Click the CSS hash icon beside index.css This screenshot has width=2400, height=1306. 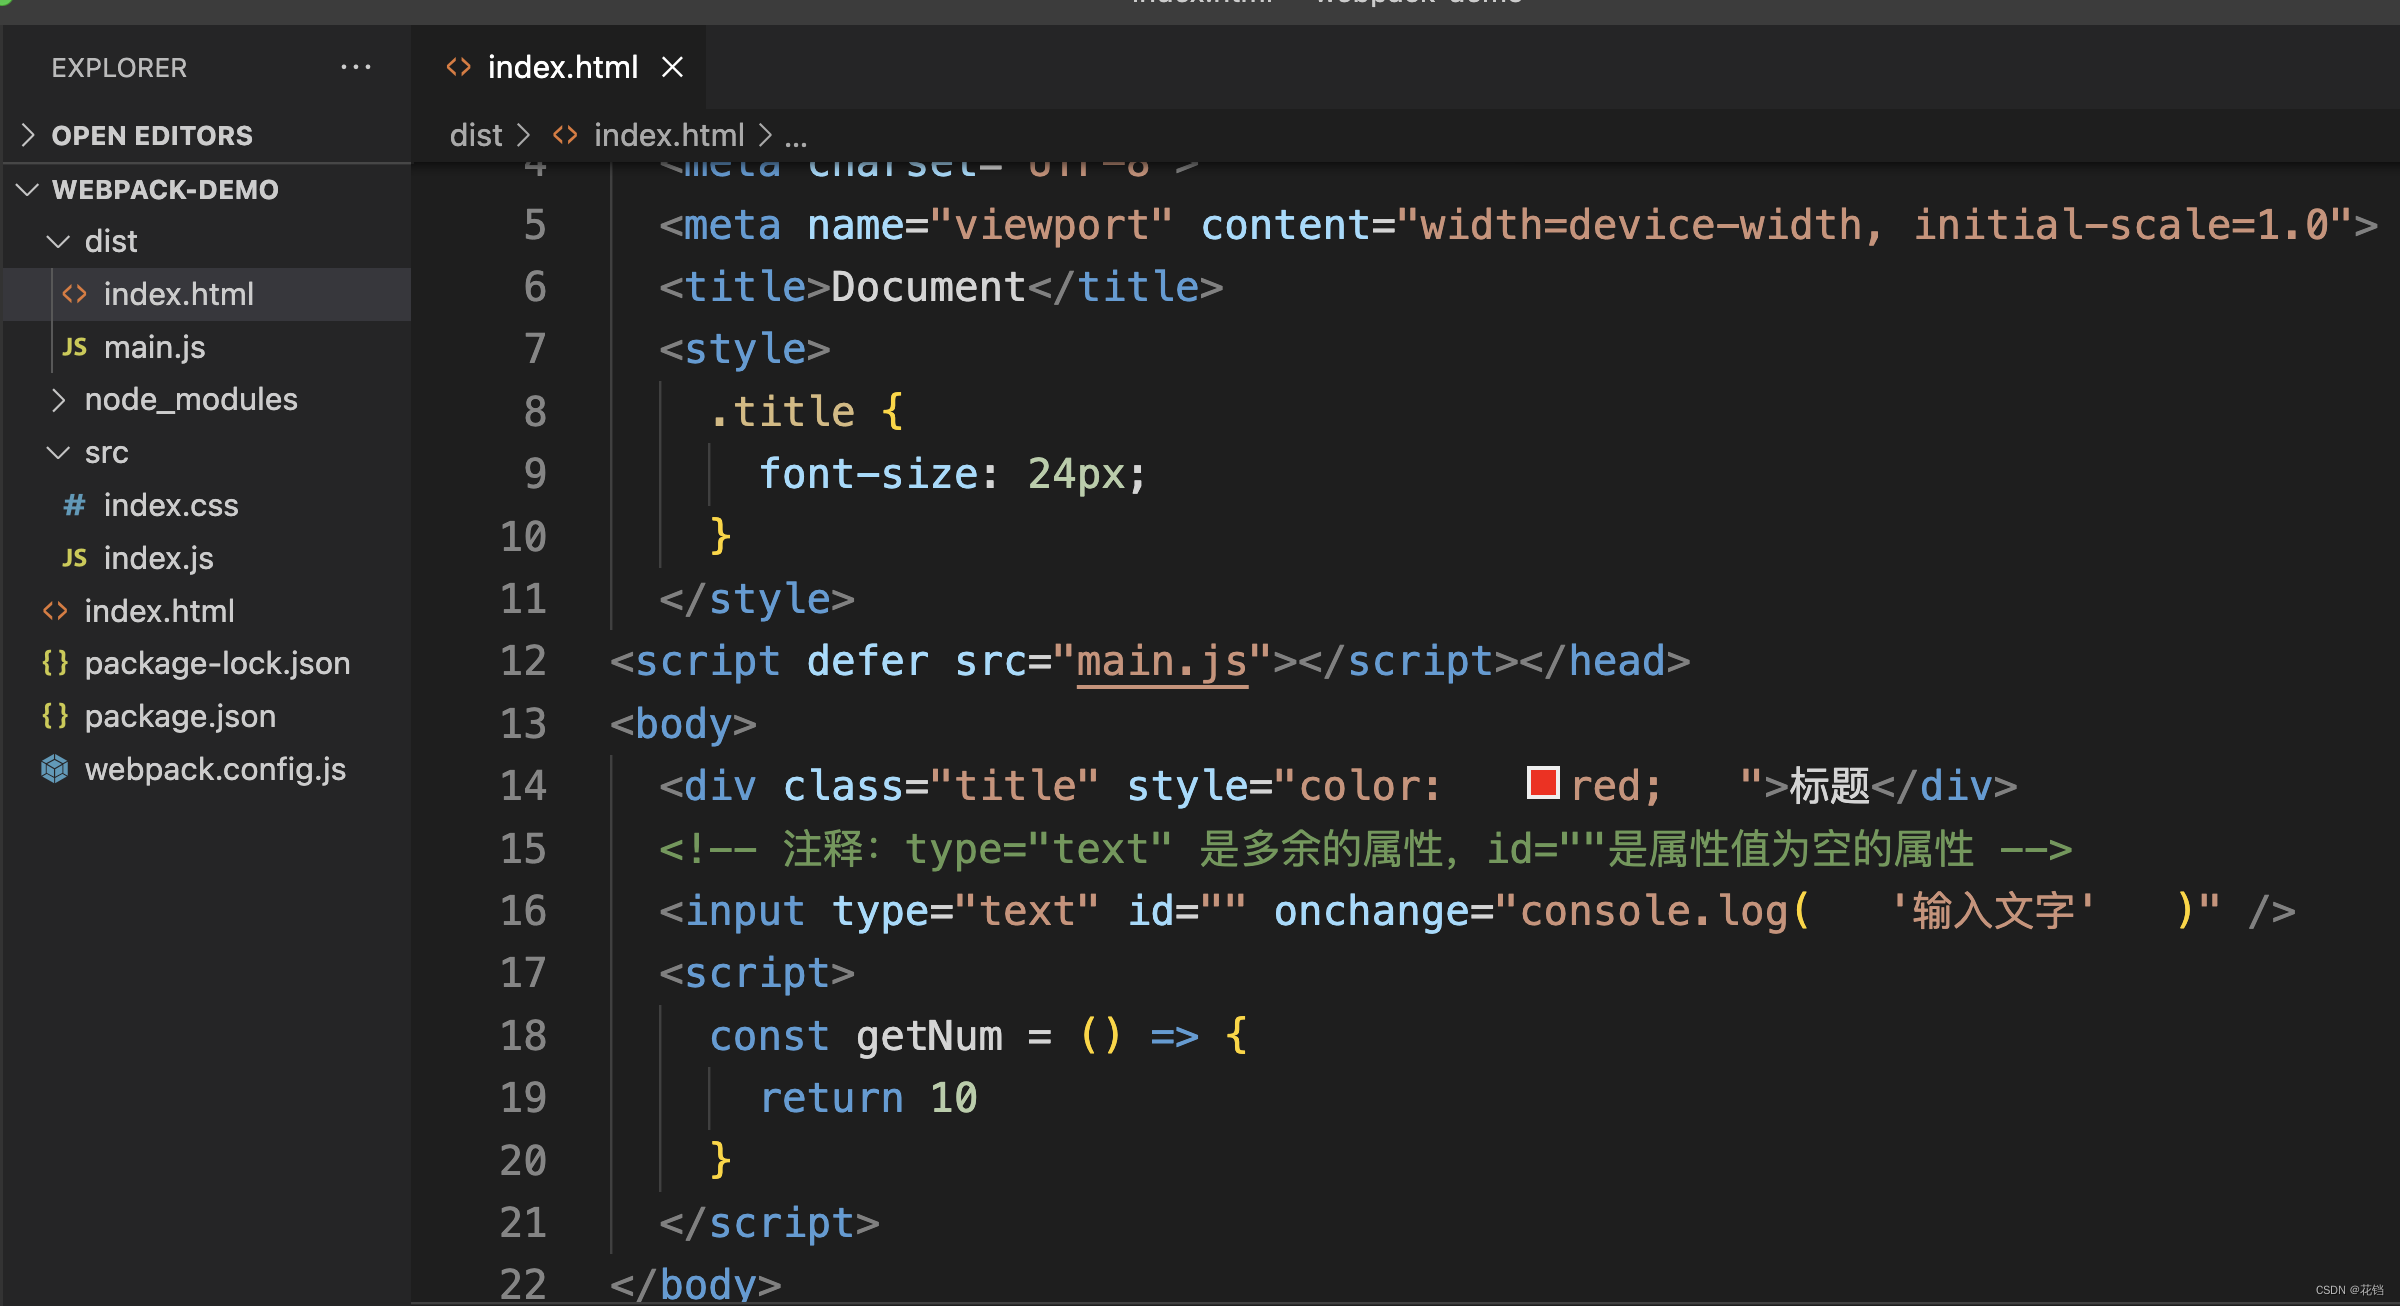[75, 505]
